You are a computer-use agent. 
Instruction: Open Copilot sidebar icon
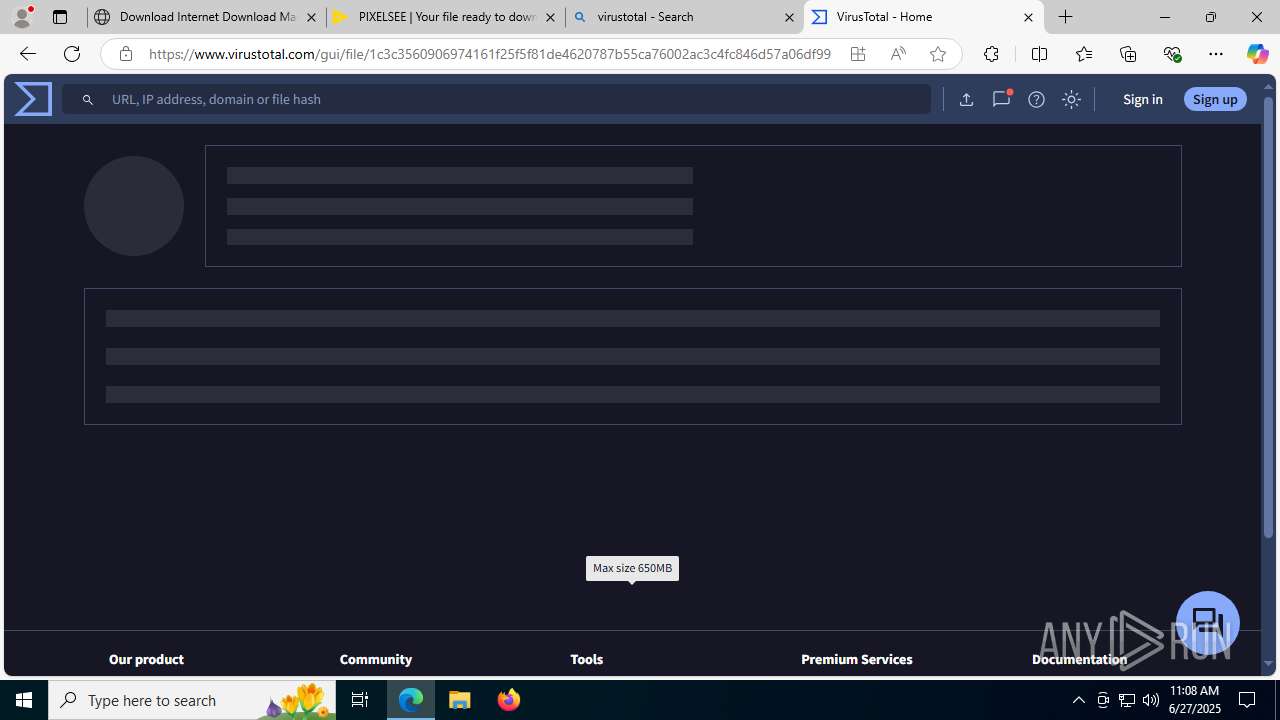1257,54
